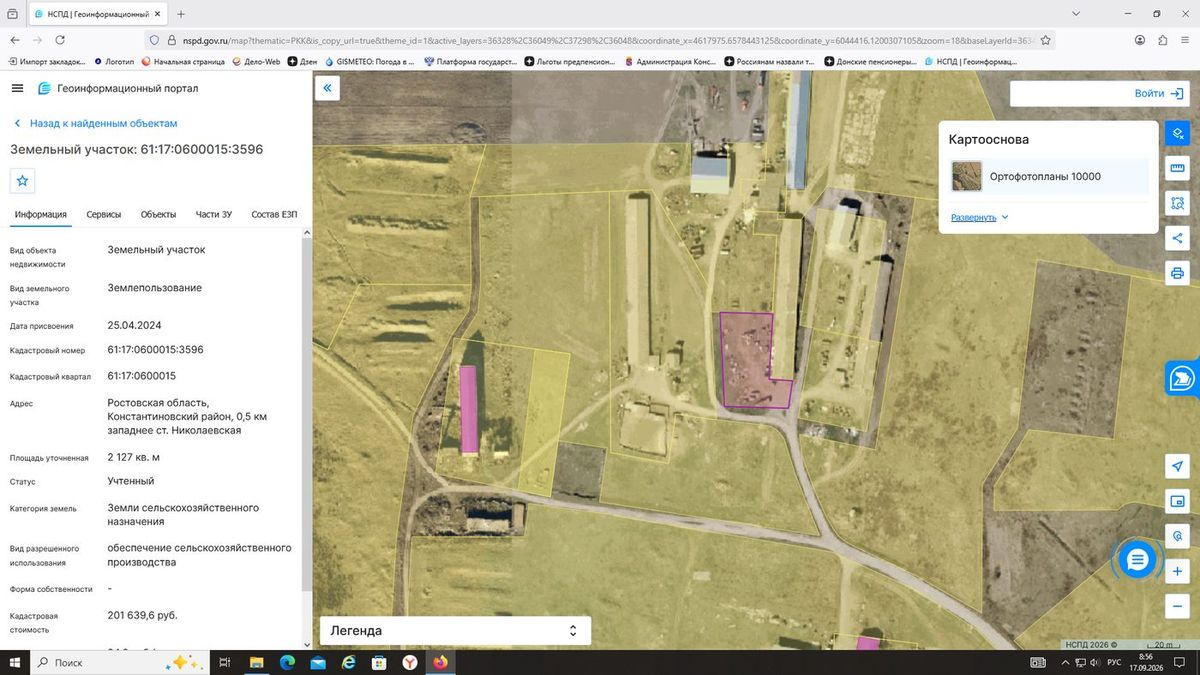Add parcel to favorites with star icon

[x=23, y=181]
